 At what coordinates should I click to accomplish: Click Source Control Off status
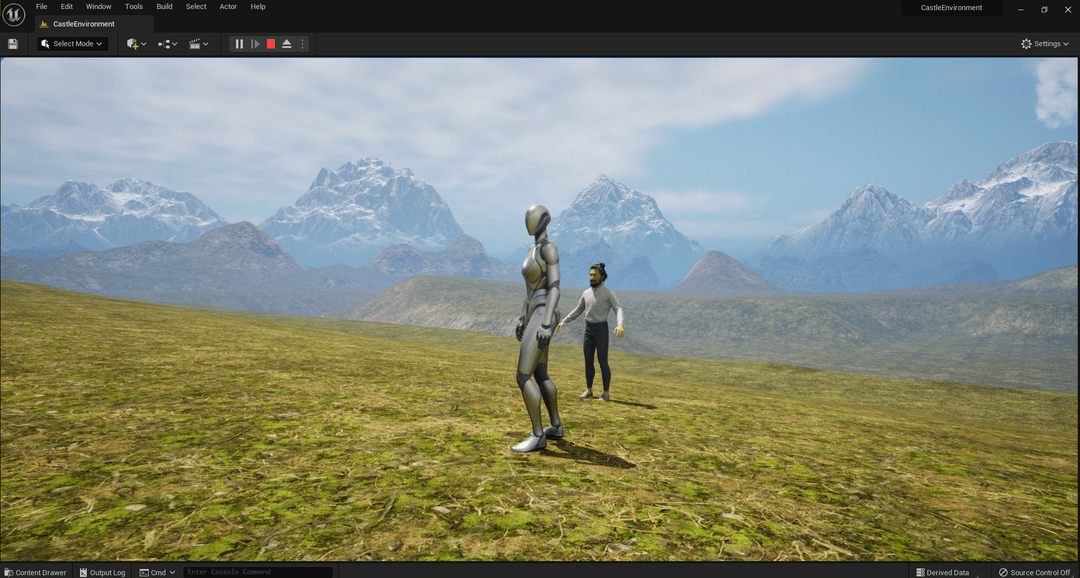point(1035,572)
